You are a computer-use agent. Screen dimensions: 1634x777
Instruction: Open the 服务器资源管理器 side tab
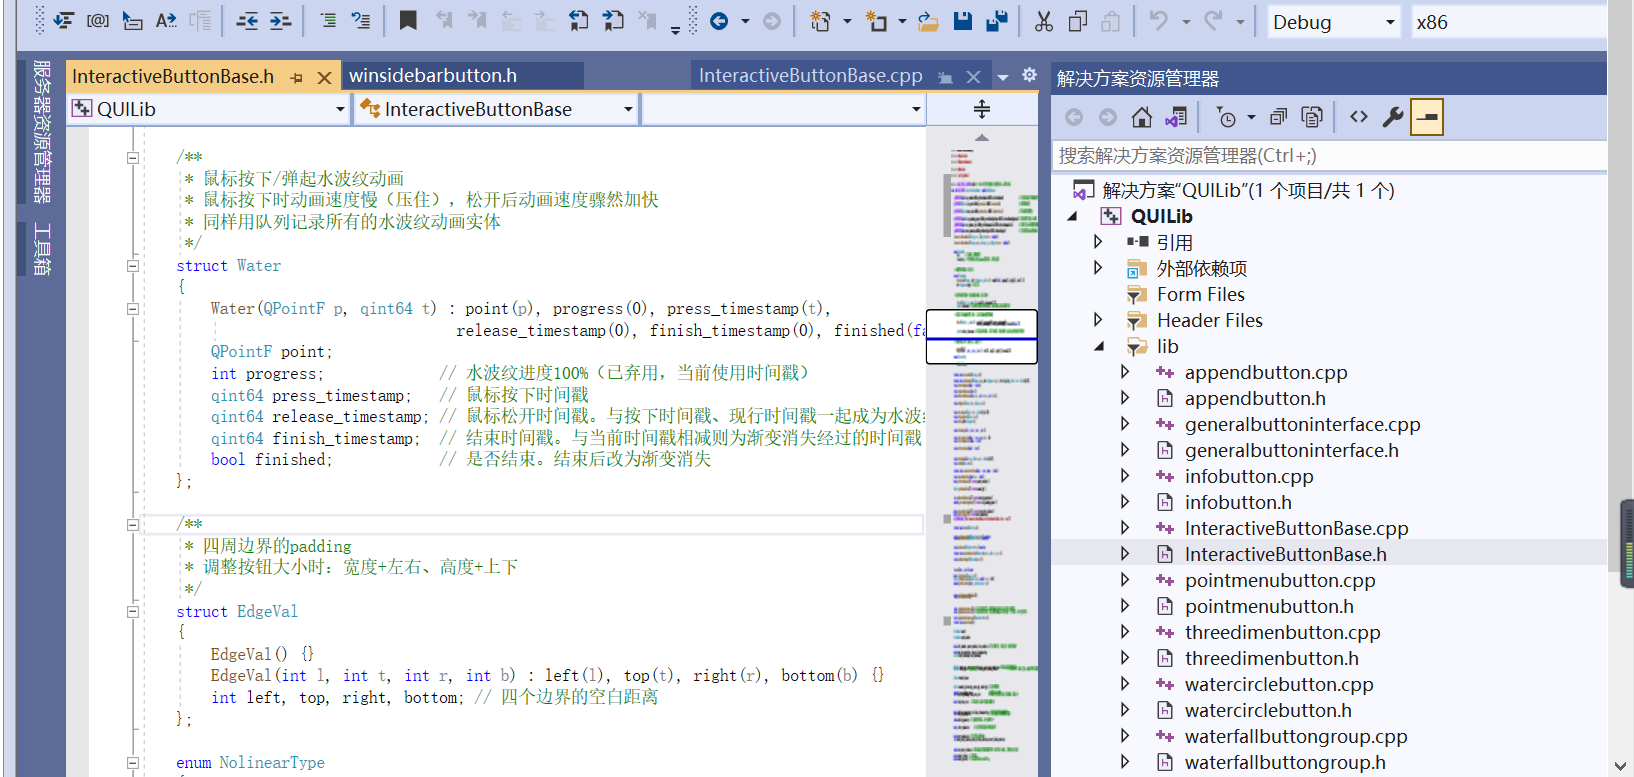coord(41,130)
